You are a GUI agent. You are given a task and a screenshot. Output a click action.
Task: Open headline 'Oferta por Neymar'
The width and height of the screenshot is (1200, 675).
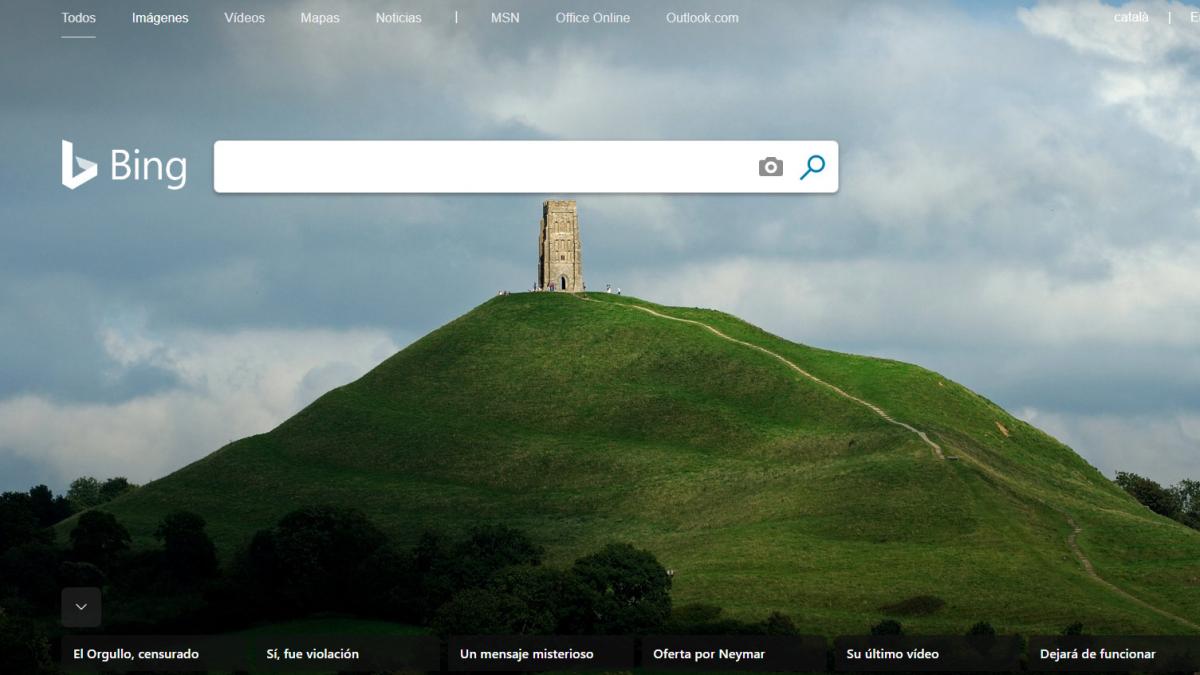pos(709,654)
